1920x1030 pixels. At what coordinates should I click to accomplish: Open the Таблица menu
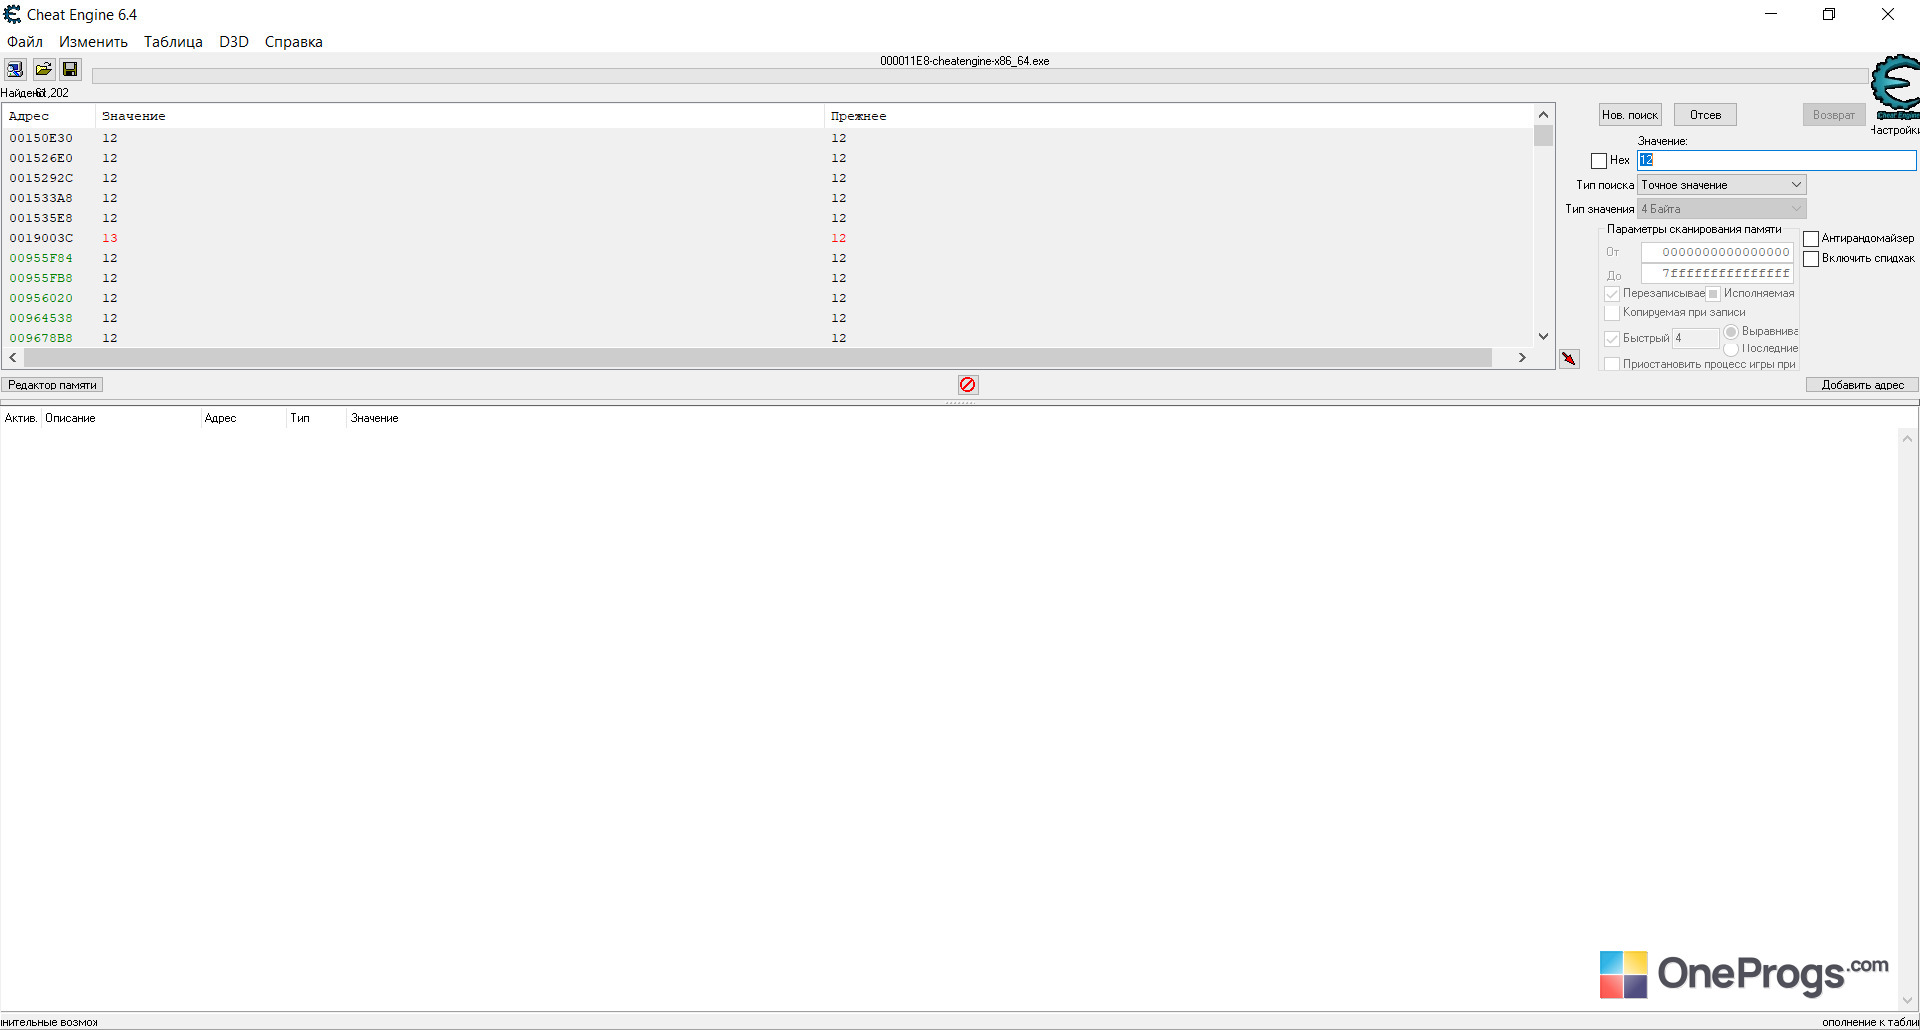click(173, 42)
